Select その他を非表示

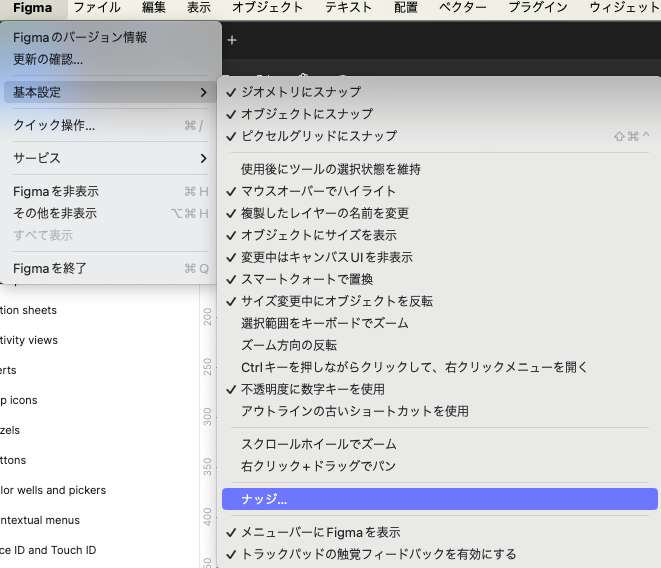pyautogui.click(x=110, y=213)
